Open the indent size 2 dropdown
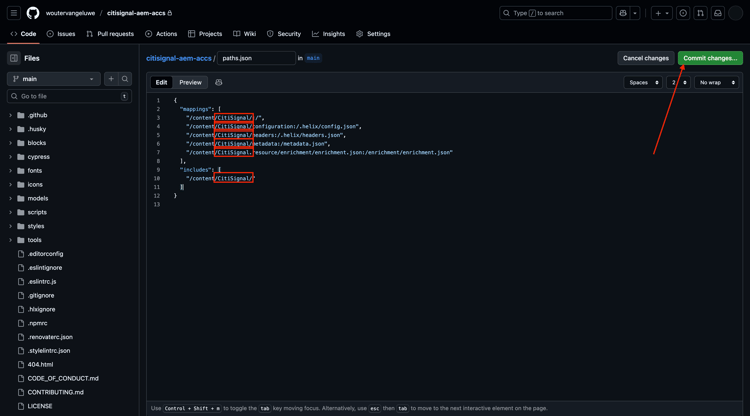Image resolution: width=750 pixels, height=416 pixels. click(679, 83)
